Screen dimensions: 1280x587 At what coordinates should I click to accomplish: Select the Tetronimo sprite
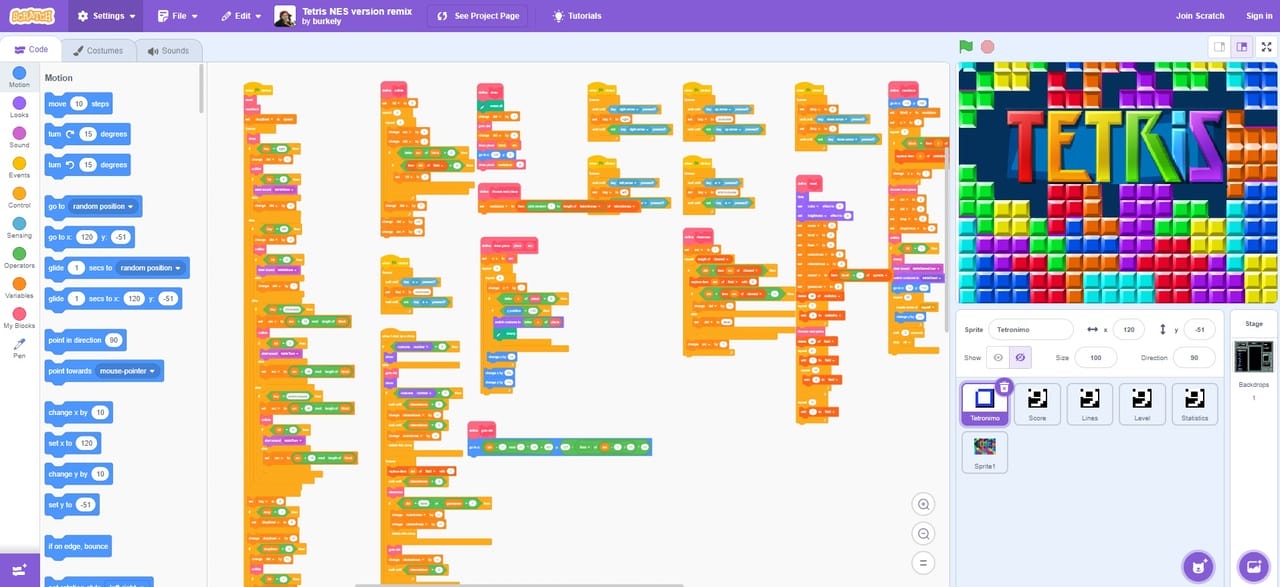[985, 404]
